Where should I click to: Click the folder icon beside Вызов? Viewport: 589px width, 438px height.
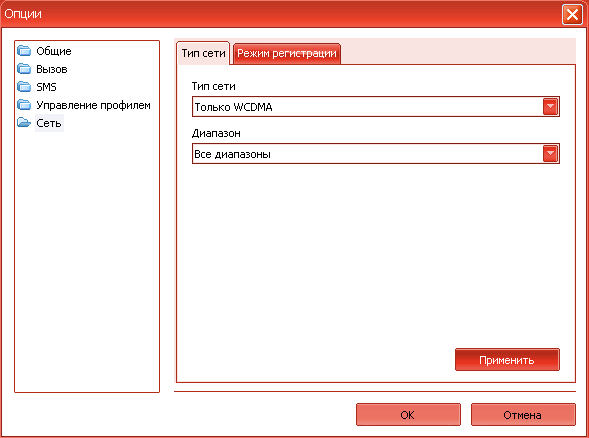pos(24,68)
